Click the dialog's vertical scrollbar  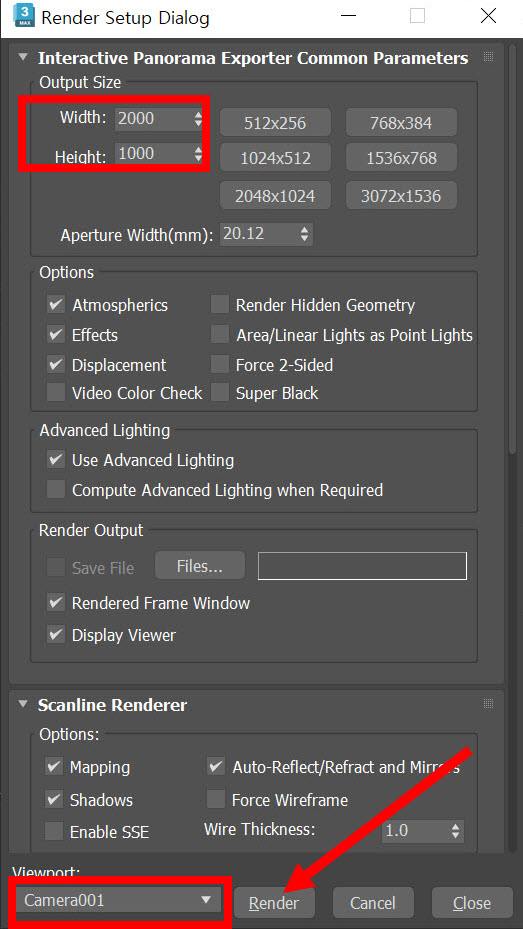click(514, 249)
